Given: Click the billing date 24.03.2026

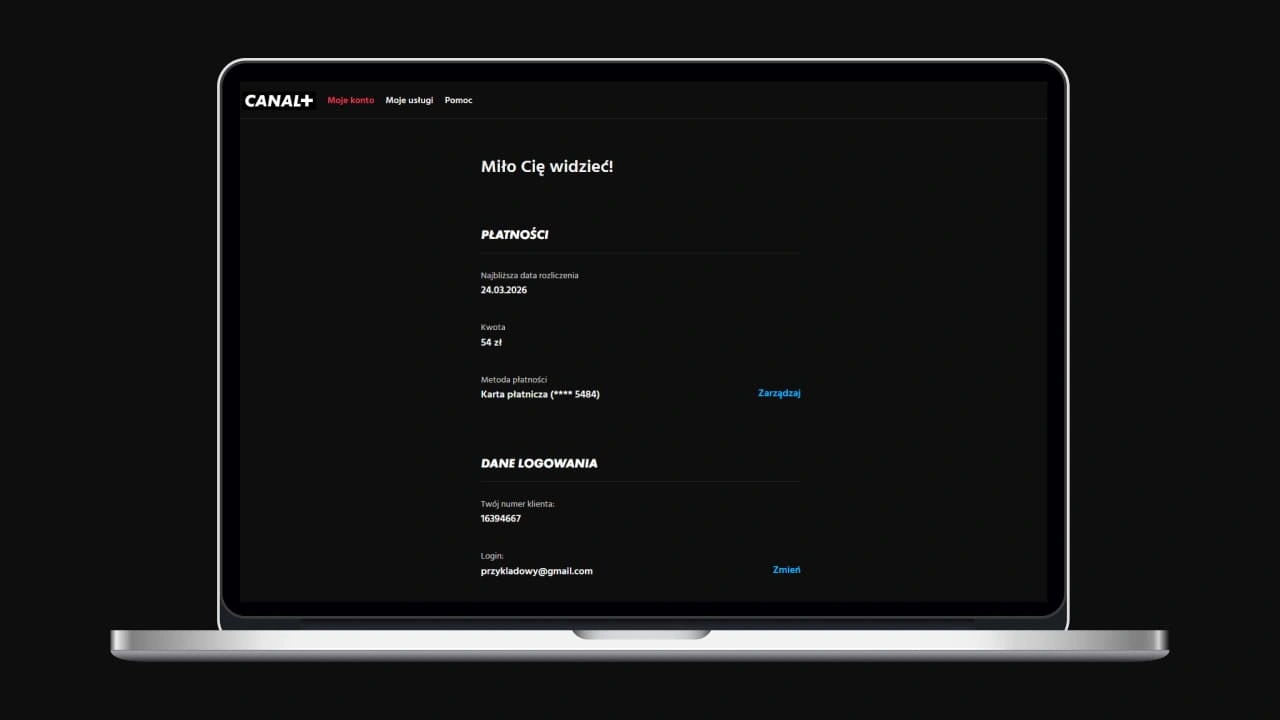Looking at the screenshot, I should click(x=503, y=290).
